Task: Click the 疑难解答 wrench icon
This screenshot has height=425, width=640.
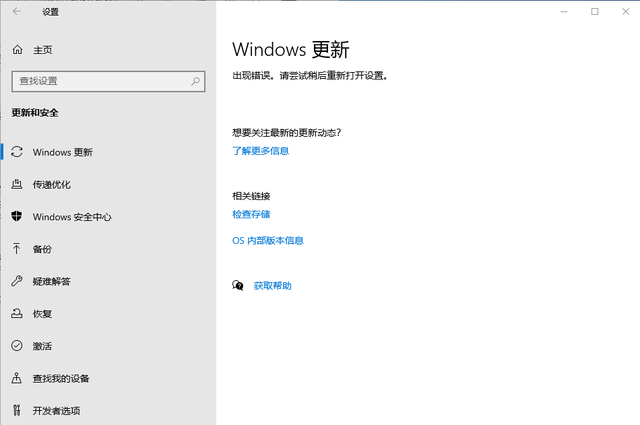Action: pos(17,281)
